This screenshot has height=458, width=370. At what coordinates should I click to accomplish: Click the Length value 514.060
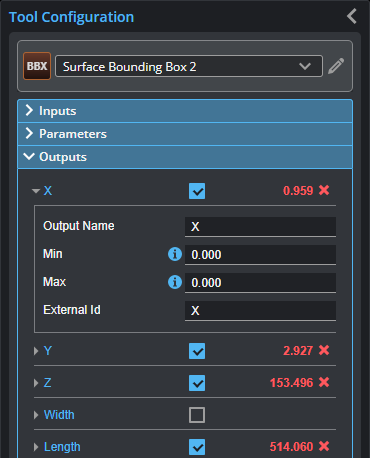pos(291,446)
